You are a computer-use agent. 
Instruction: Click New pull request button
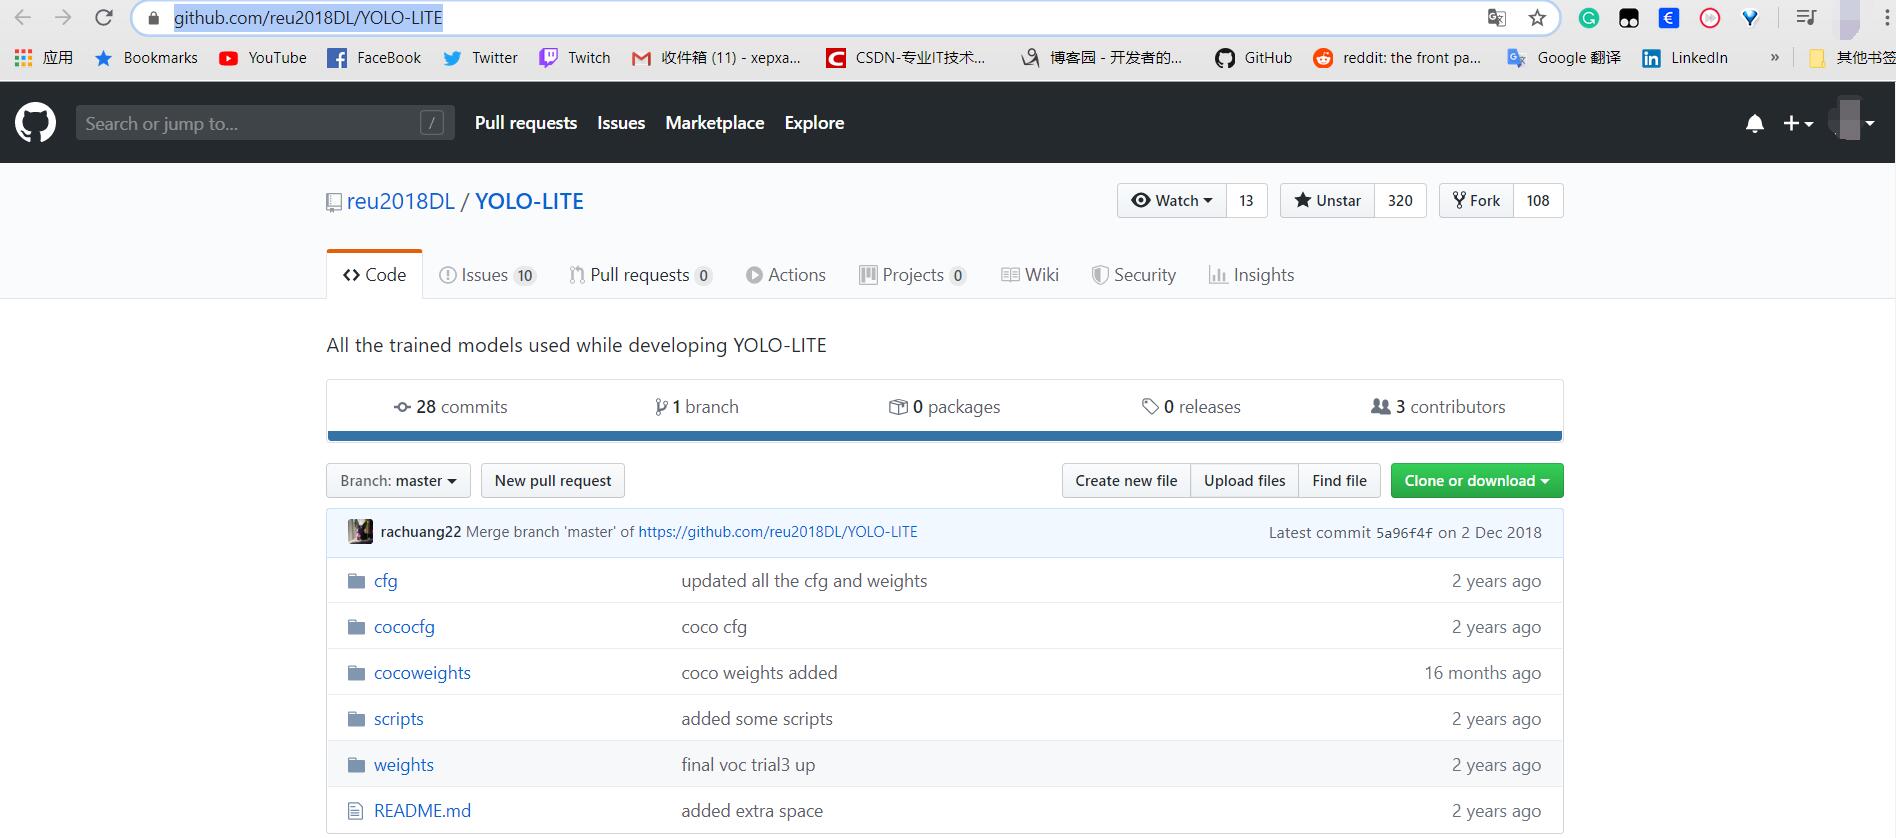[x=553, y=481]
